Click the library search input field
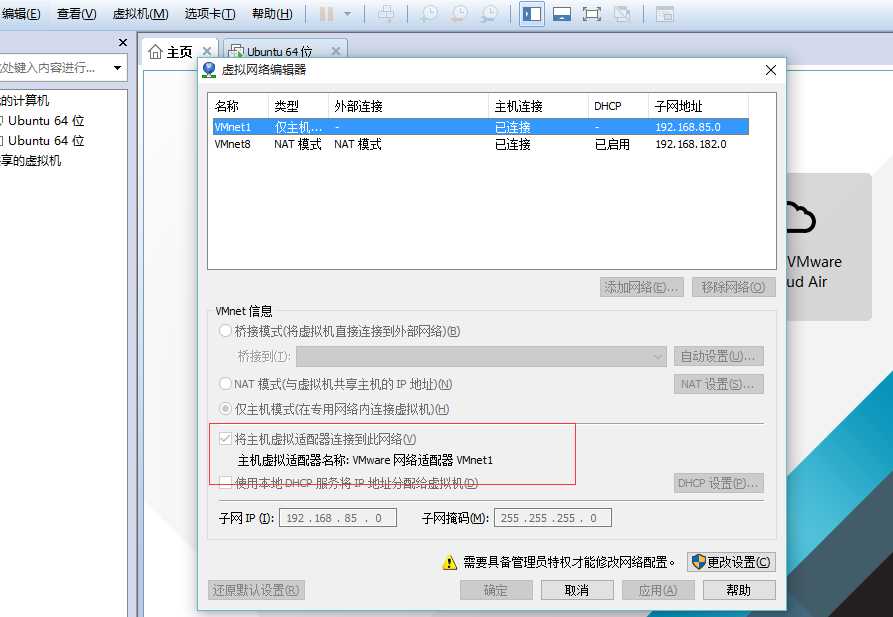The height and width of the screenshot is (617, 893). pos(52,68)
